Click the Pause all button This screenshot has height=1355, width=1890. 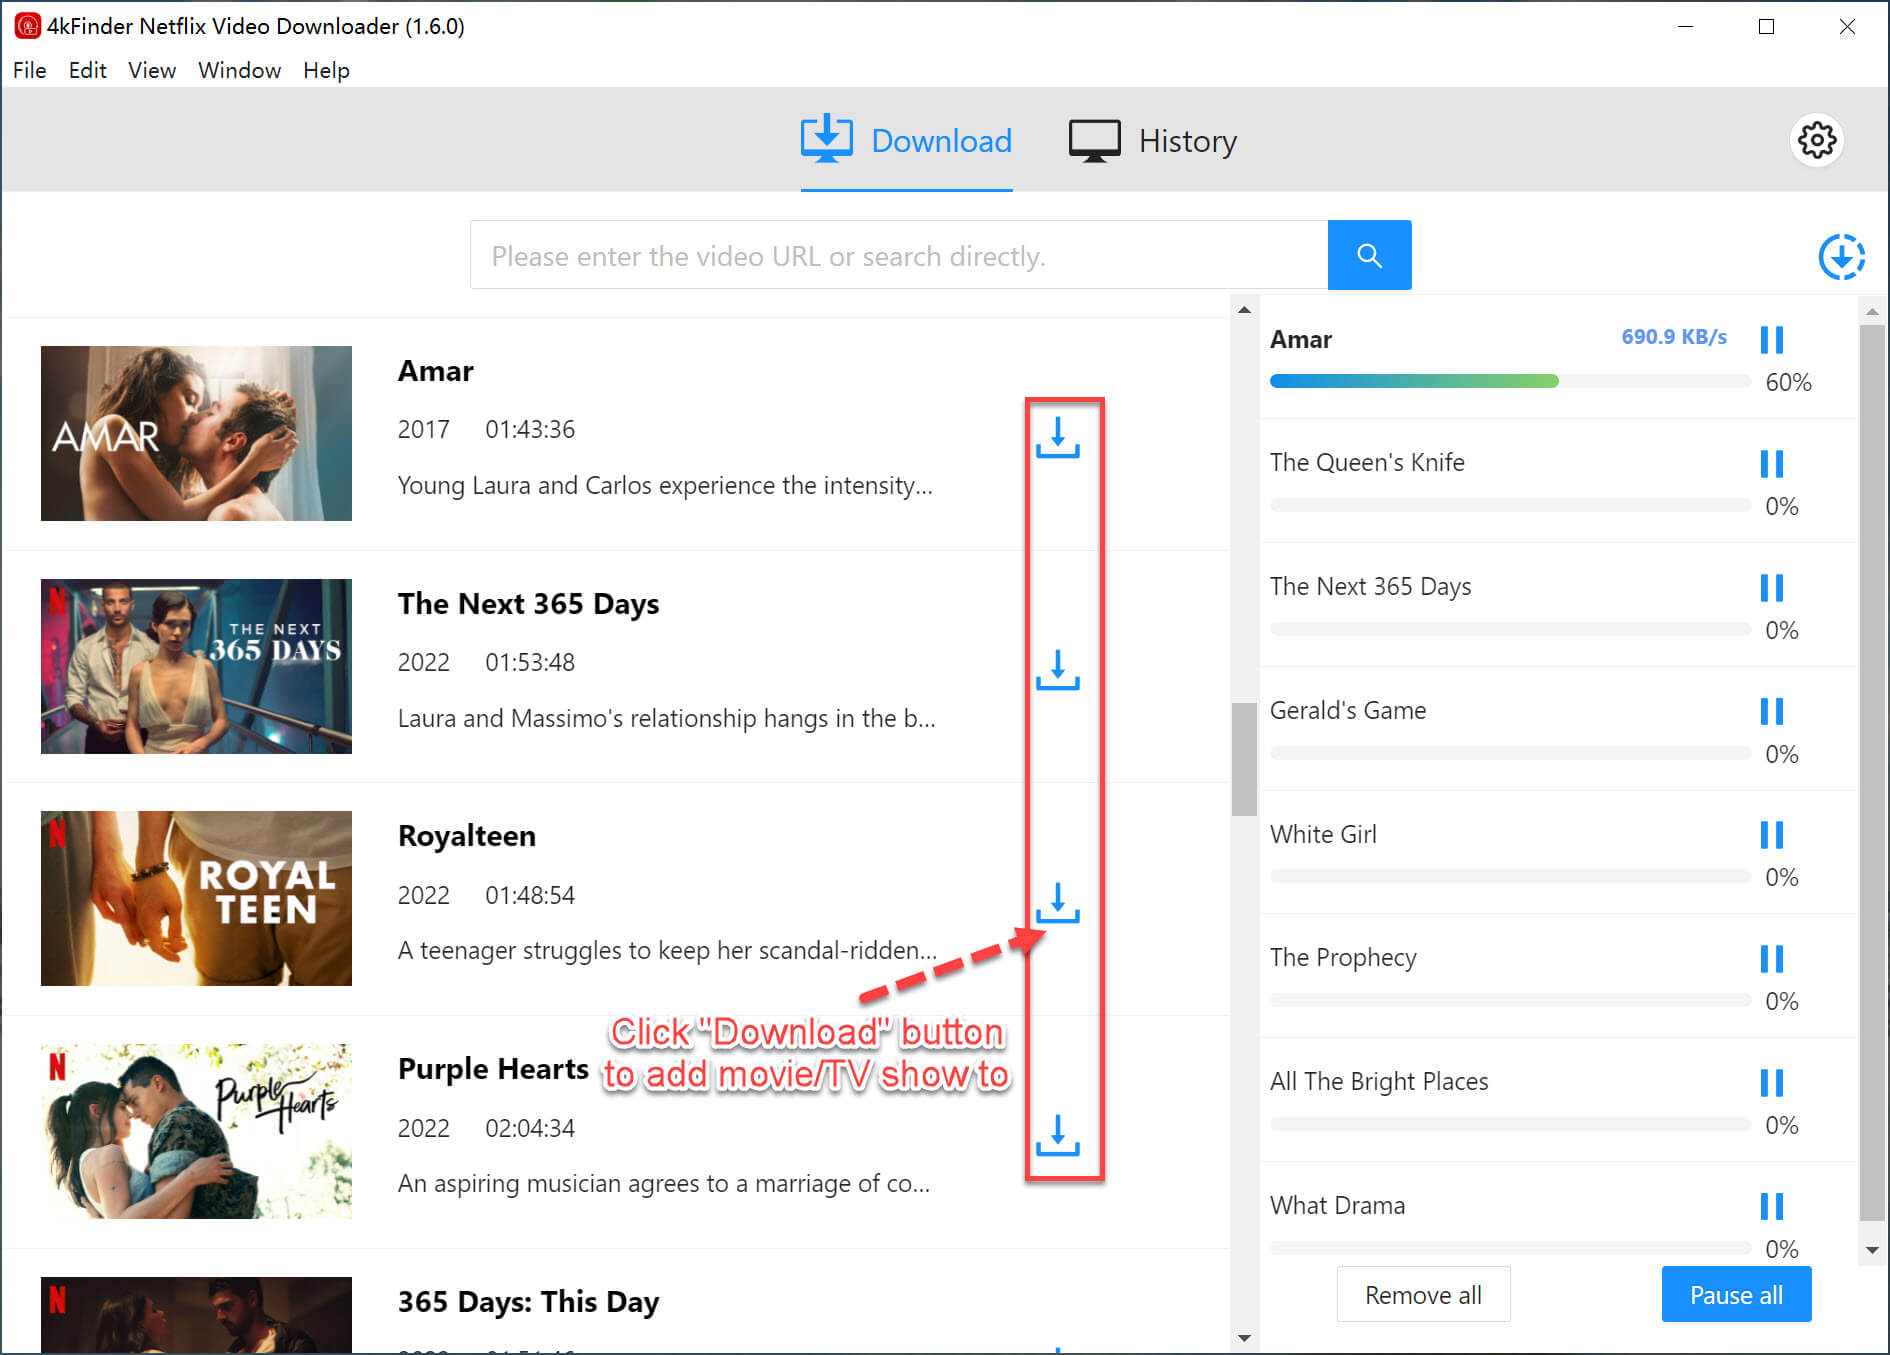tap(1735, 1295)
